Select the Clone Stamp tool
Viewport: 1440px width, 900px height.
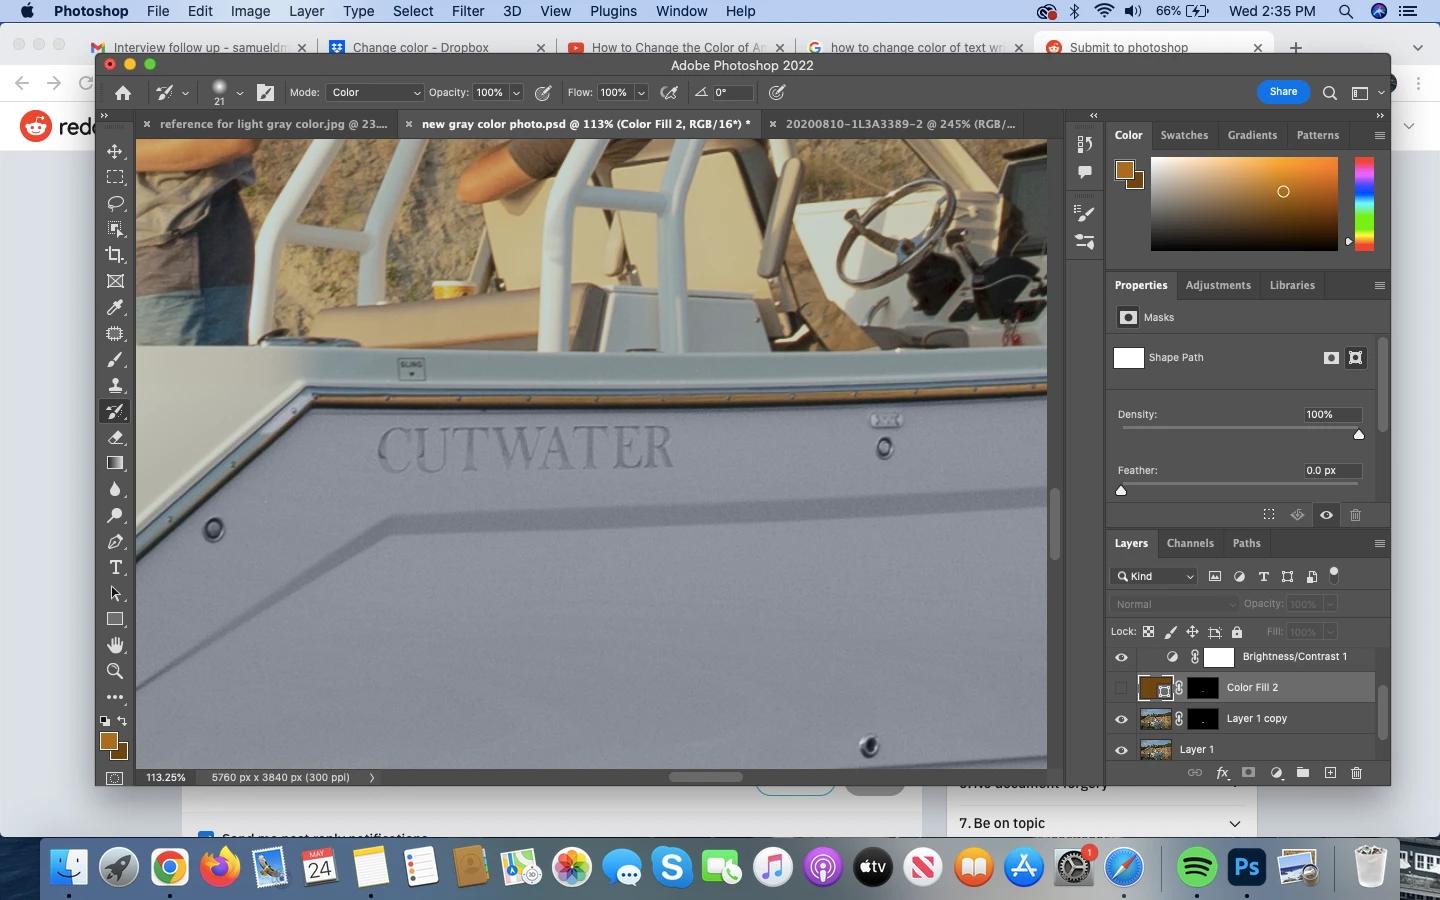(x=115, y=386)
